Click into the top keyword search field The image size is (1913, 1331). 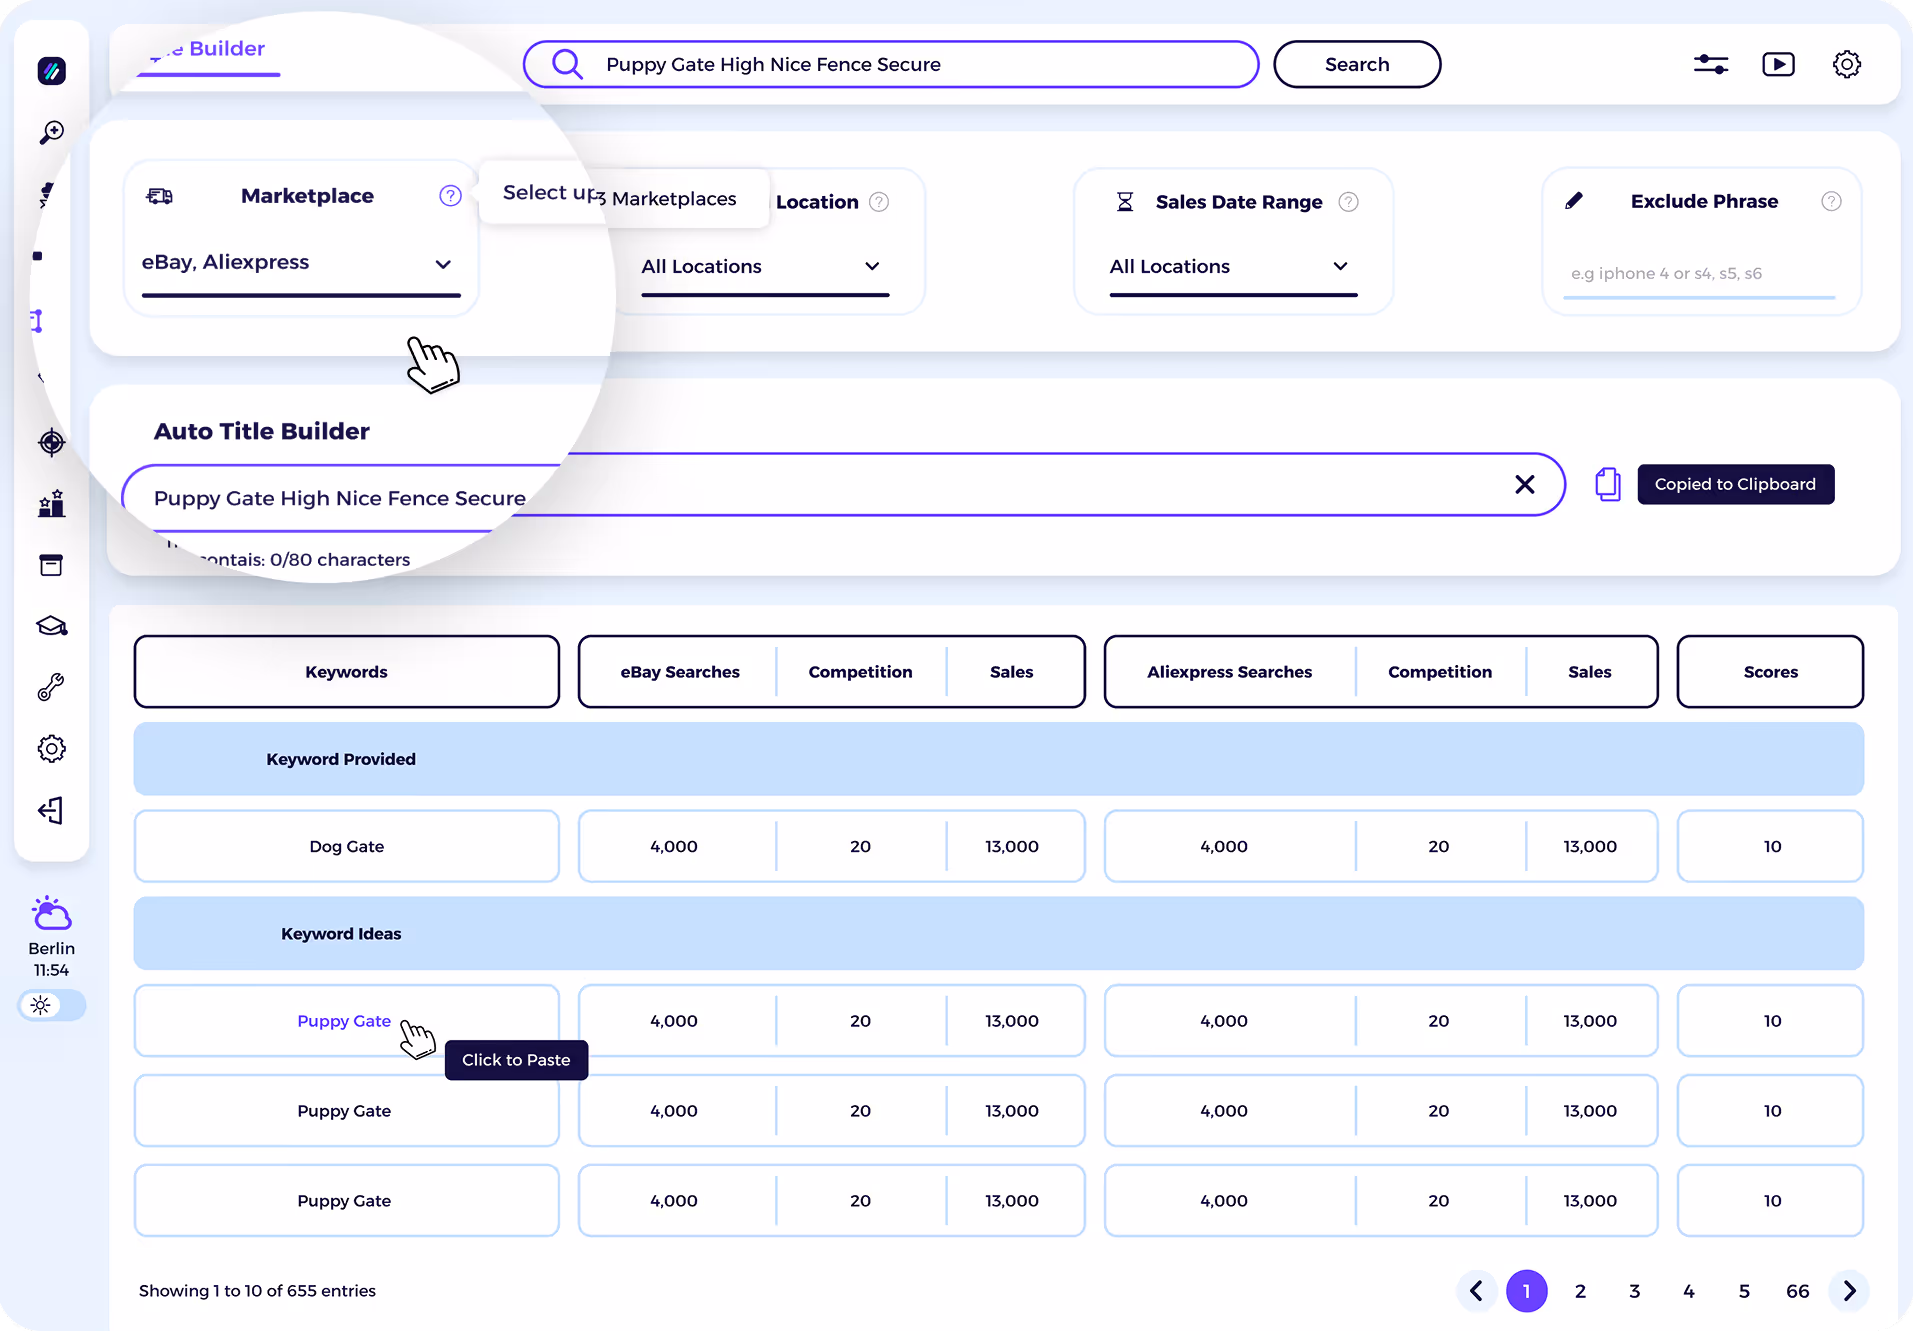click(x=891, y=64)
